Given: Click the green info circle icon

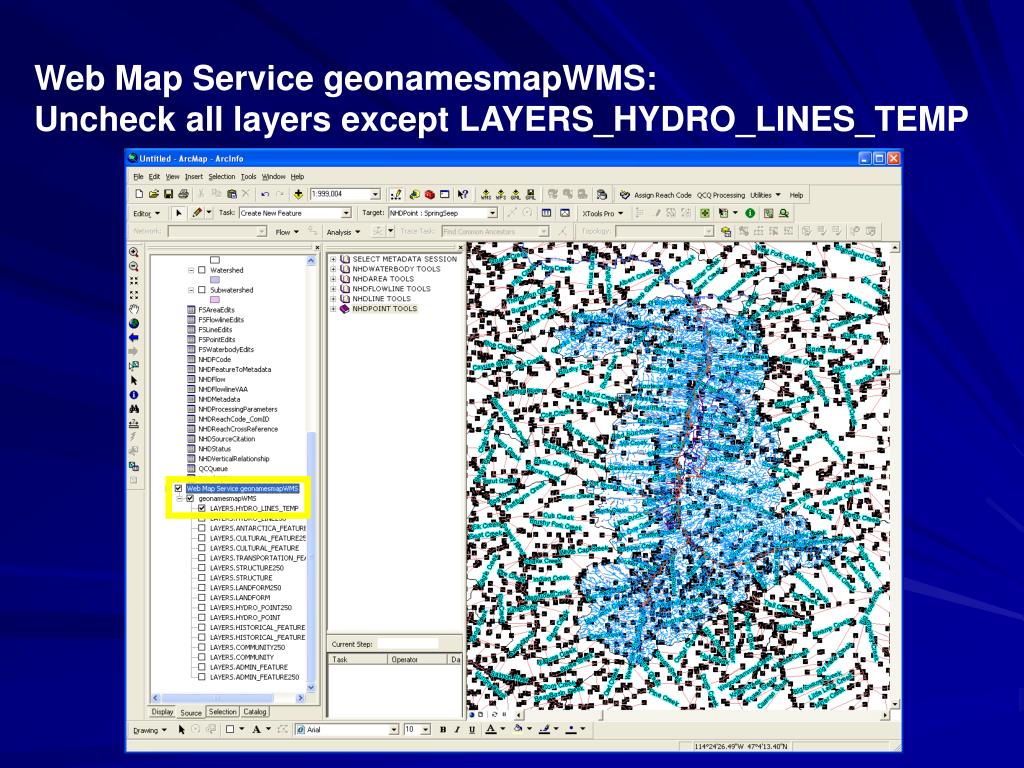Looking at the screenshot, I should pos(750,213).
